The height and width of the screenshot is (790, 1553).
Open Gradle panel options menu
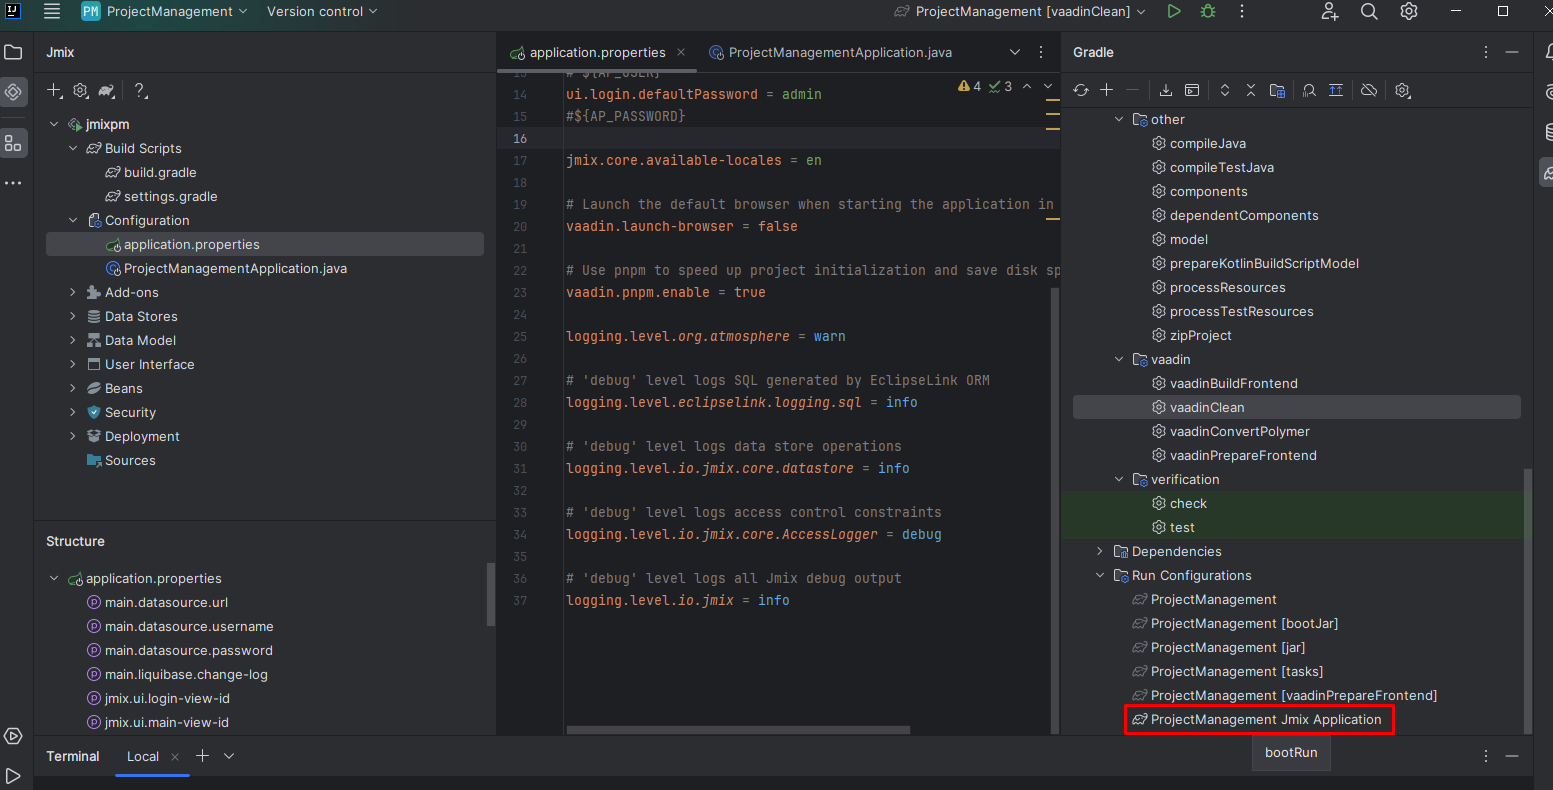click(1486, 52)
